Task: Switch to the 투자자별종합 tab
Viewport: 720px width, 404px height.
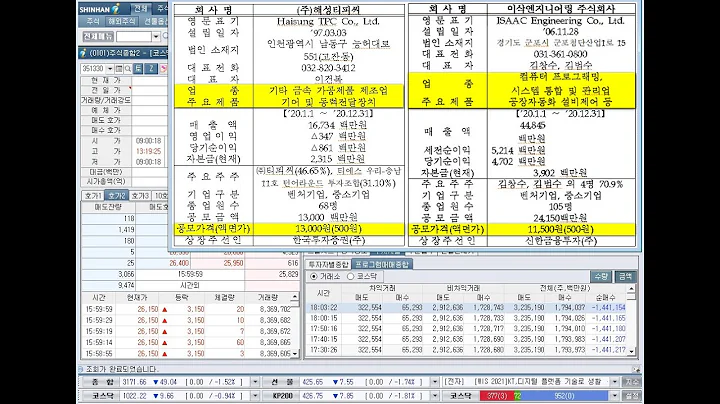Action: [328, 265]
